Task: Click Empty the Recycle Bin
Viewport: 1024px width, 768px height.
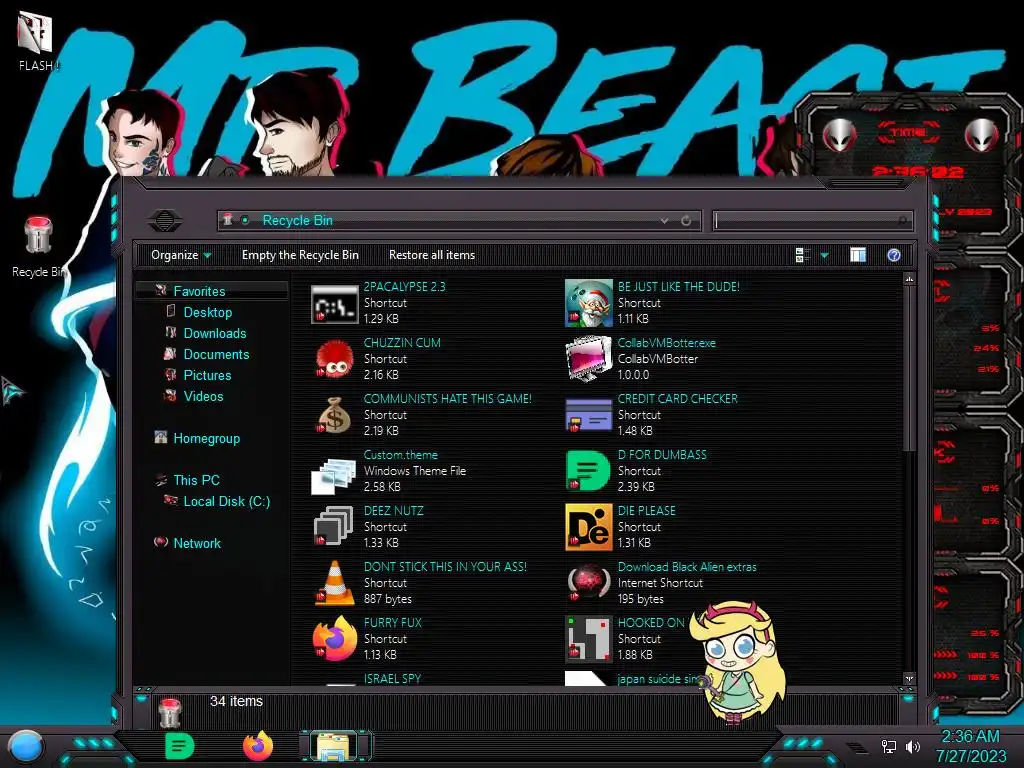Action: [x=300, y=255]
